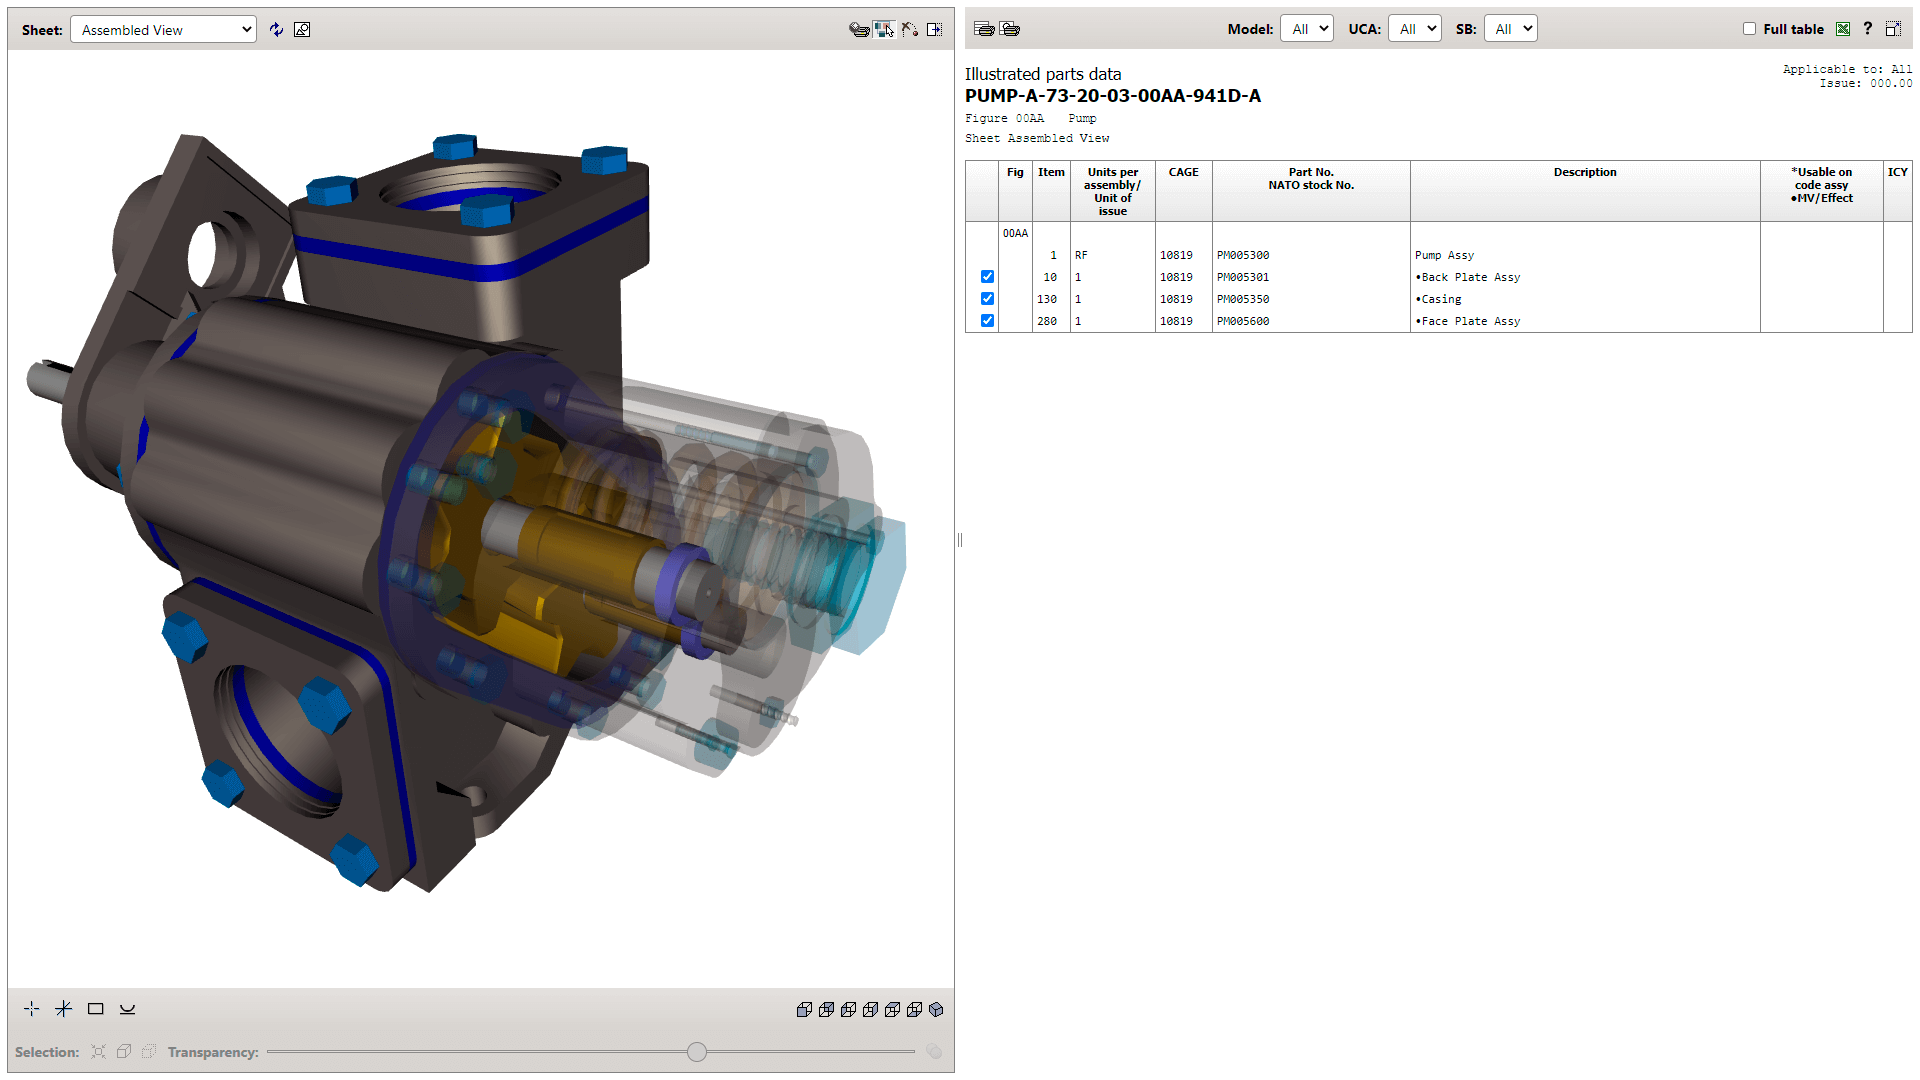Uncheck the Casing row checkbox

(x=987, y=299)
